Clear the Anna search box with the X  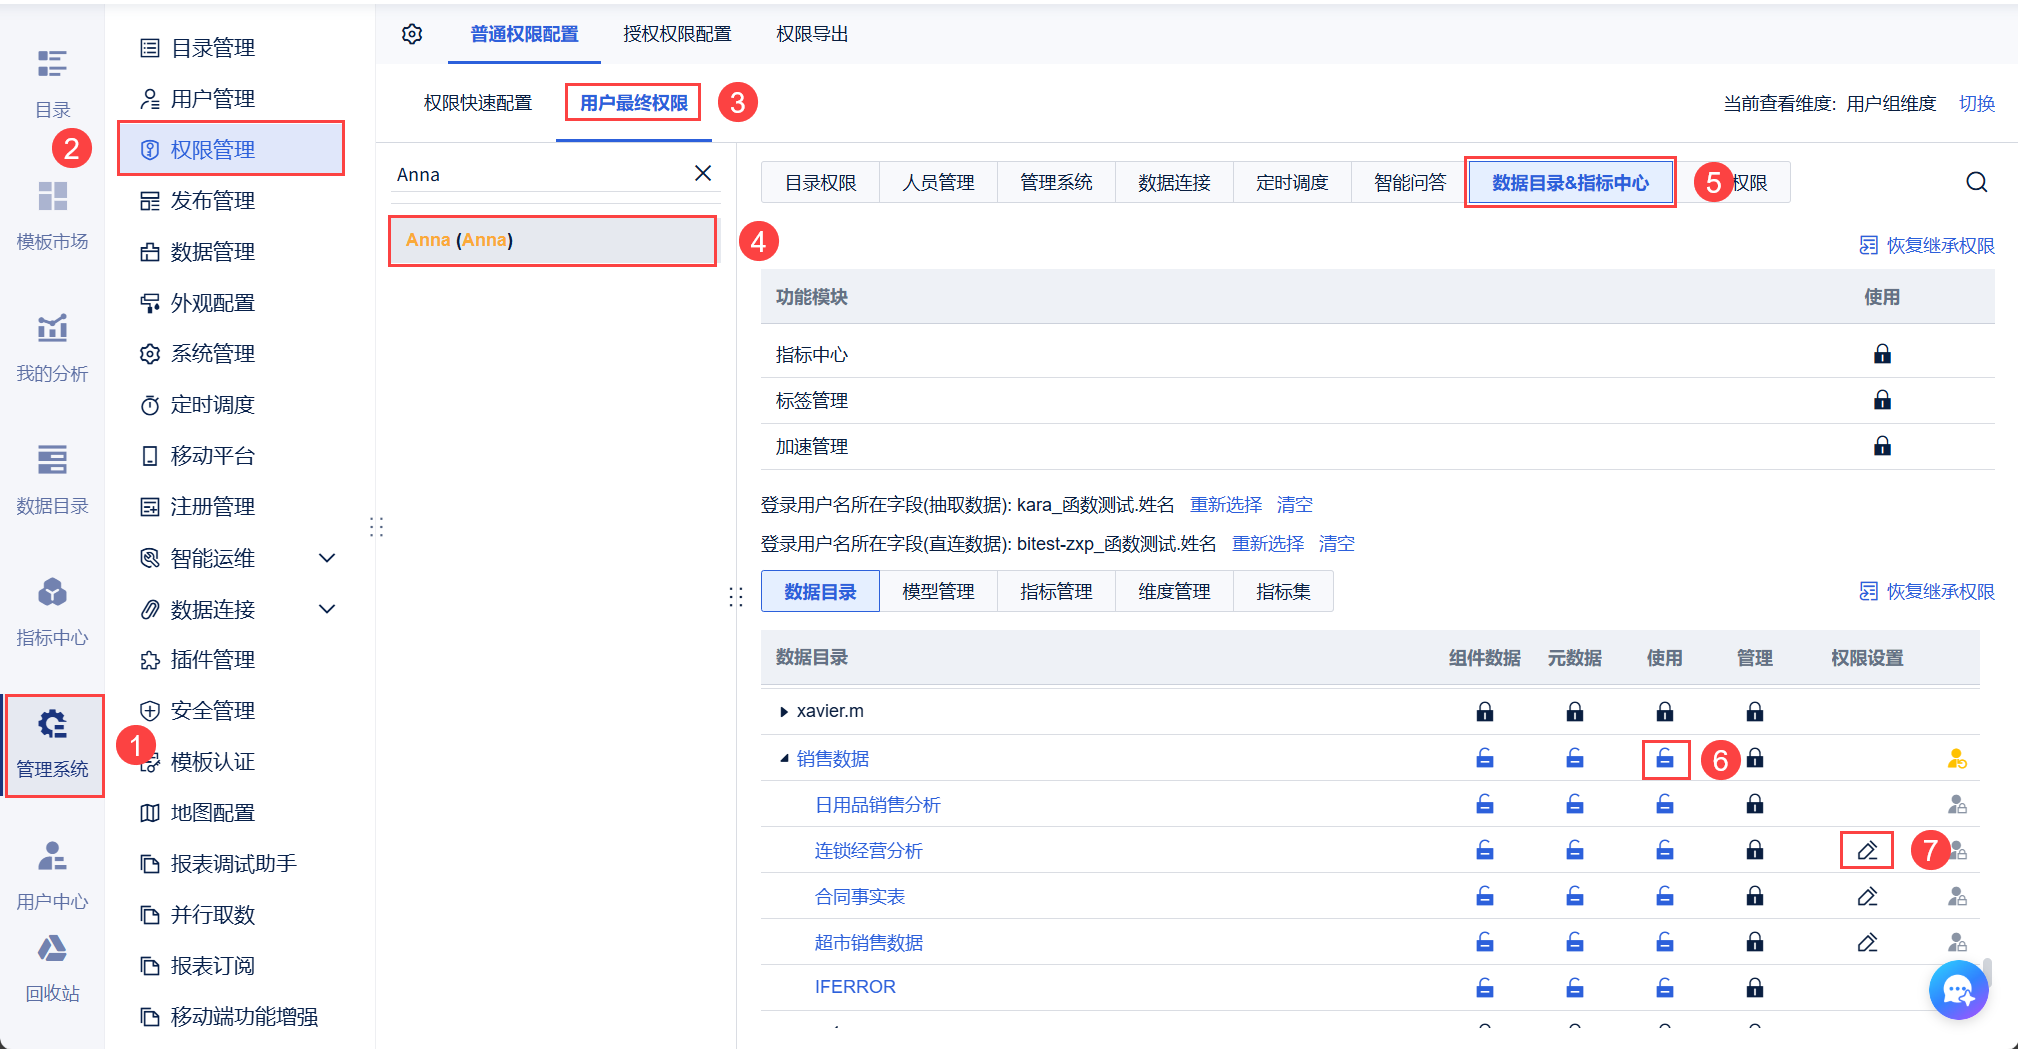click(x=703, y=173)
